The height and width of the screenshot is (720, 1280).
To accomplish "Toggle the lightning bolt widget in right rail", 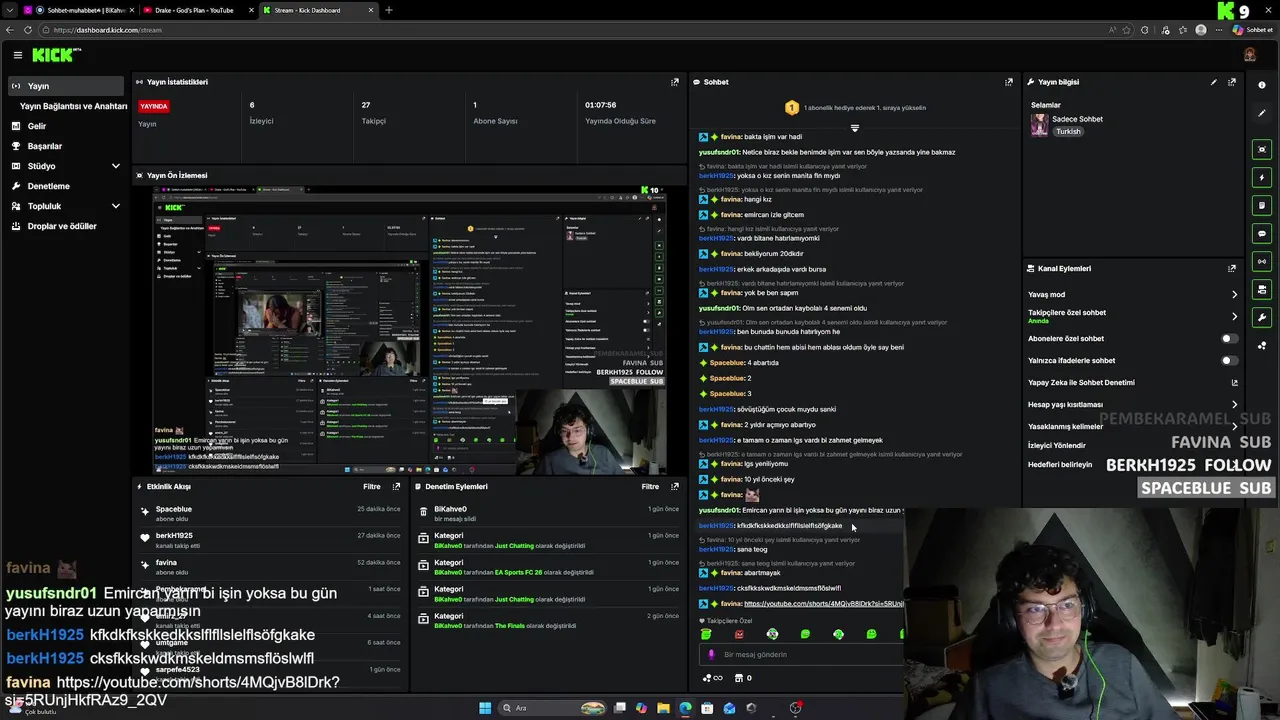I will tap(1262, 177).
